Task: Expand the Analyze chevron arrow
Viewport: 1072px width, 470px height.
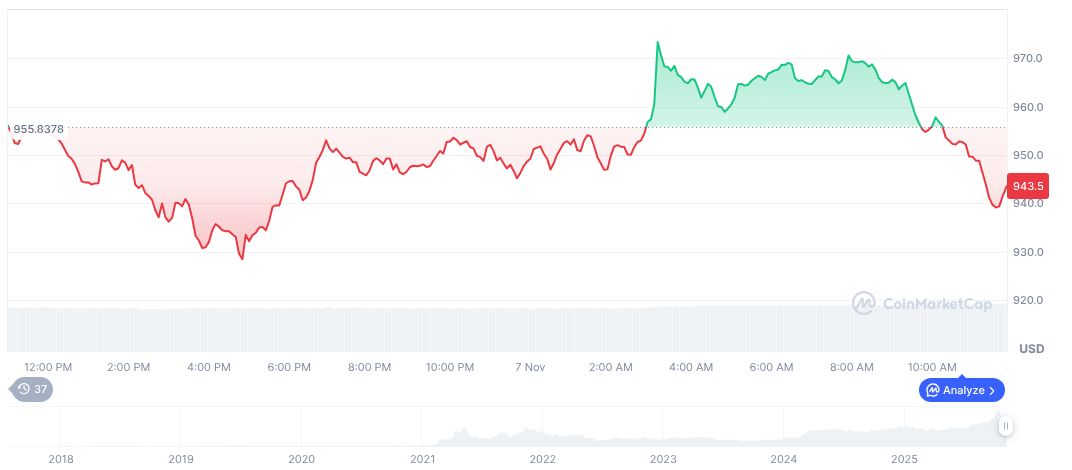Action: pos(993,390)
